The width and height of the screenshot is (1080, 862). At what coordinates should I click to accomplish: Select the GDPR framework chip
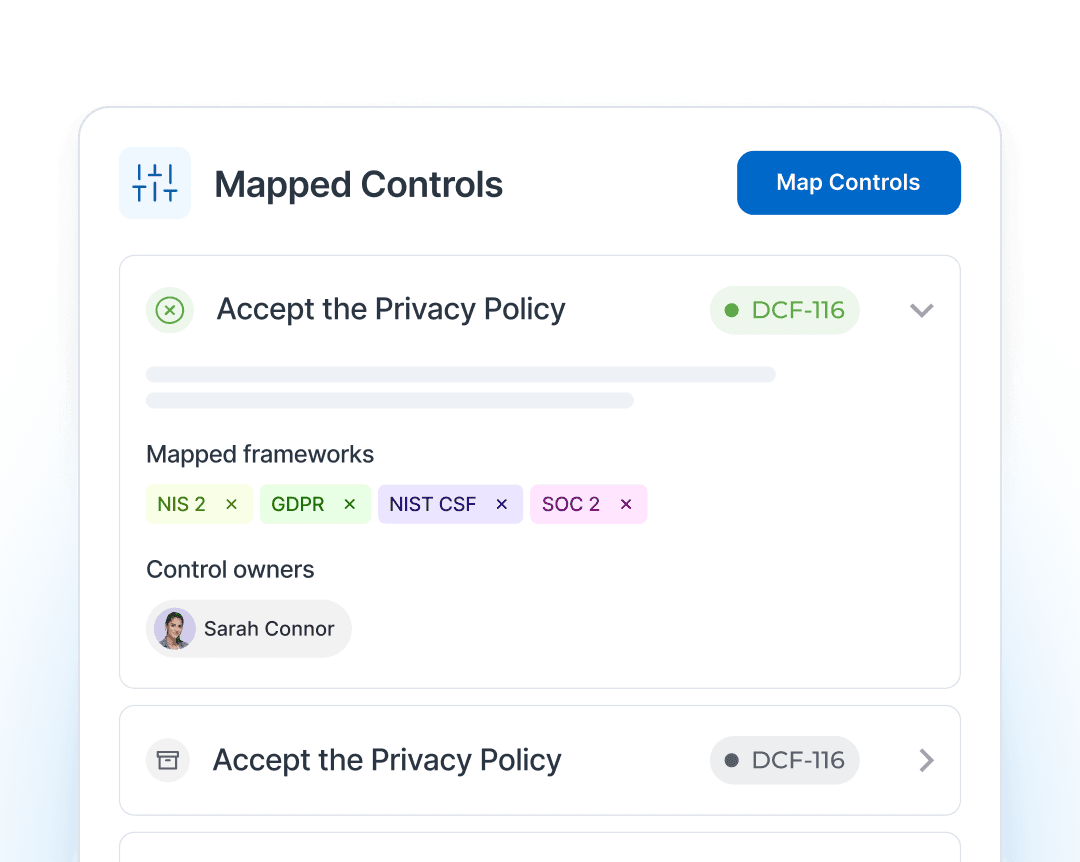pos(298,504)
